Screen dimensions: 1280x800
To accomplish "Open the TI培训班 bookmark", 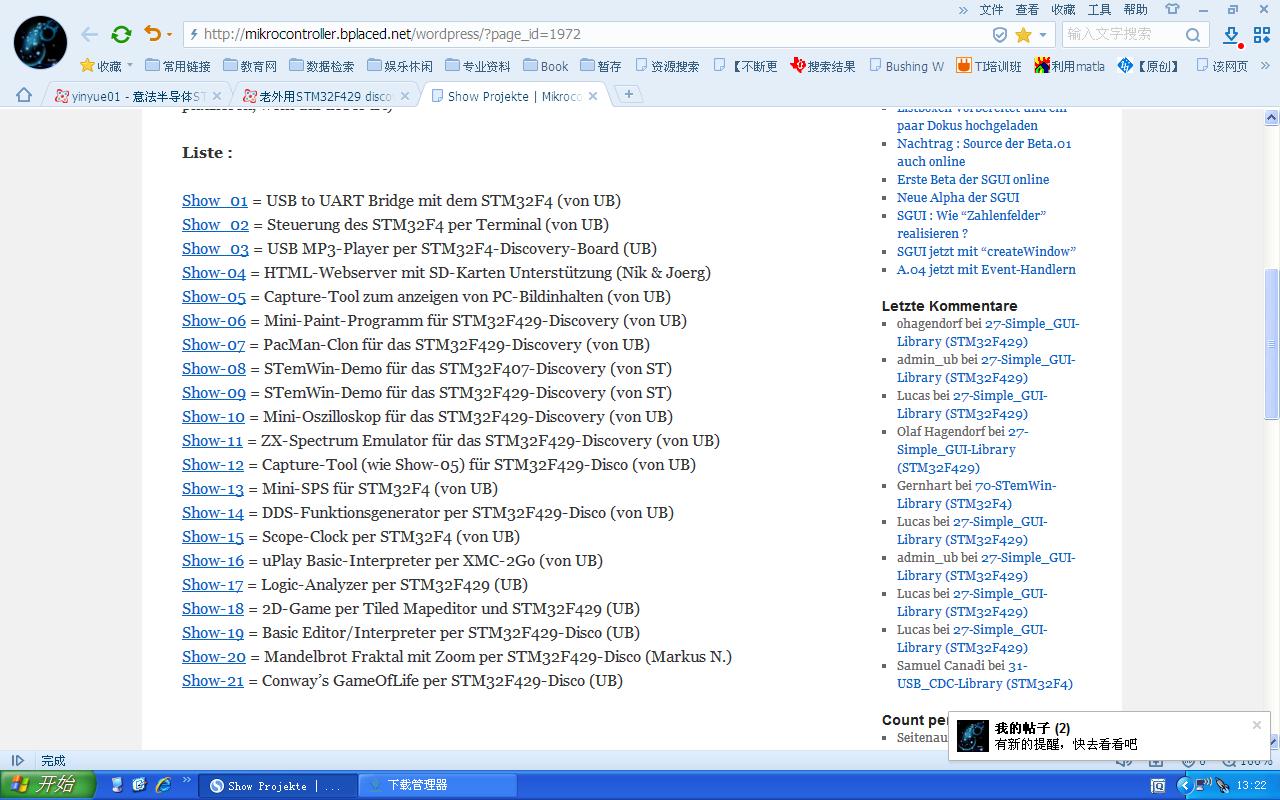I will tap(989, 66).
